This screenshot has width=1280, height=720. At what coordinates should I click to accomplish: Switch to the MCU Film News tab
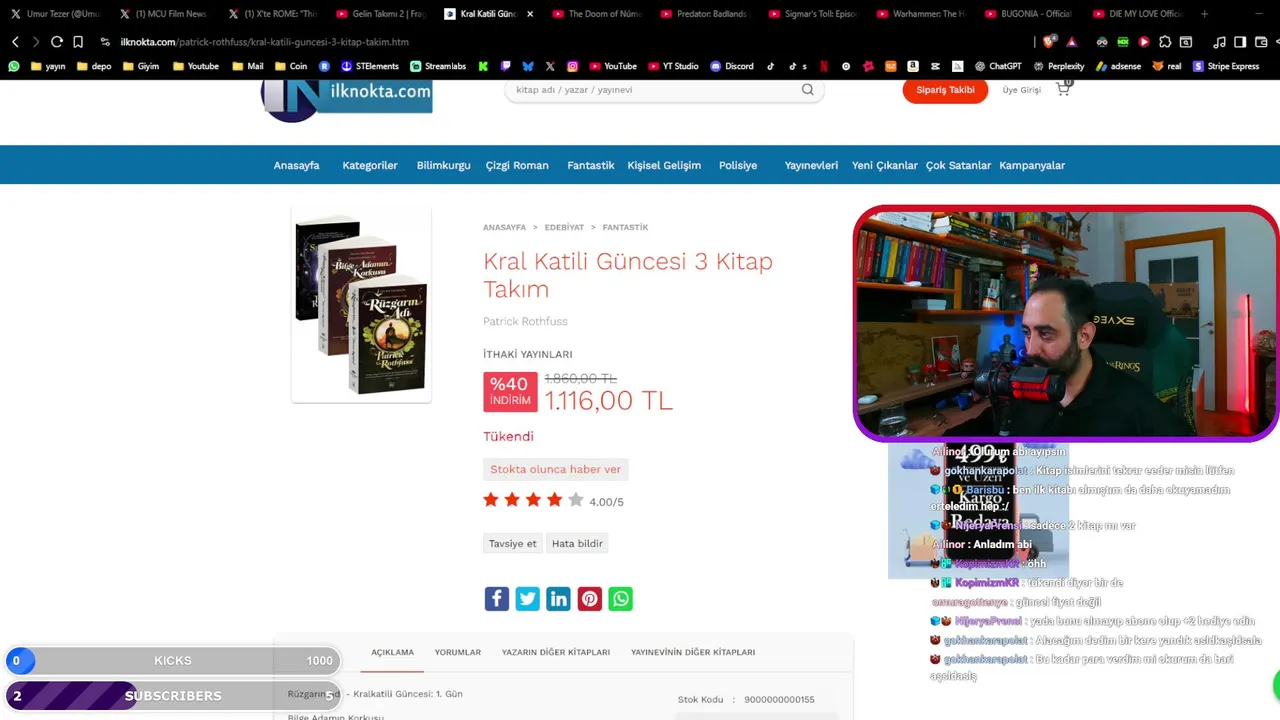(164, 14)
